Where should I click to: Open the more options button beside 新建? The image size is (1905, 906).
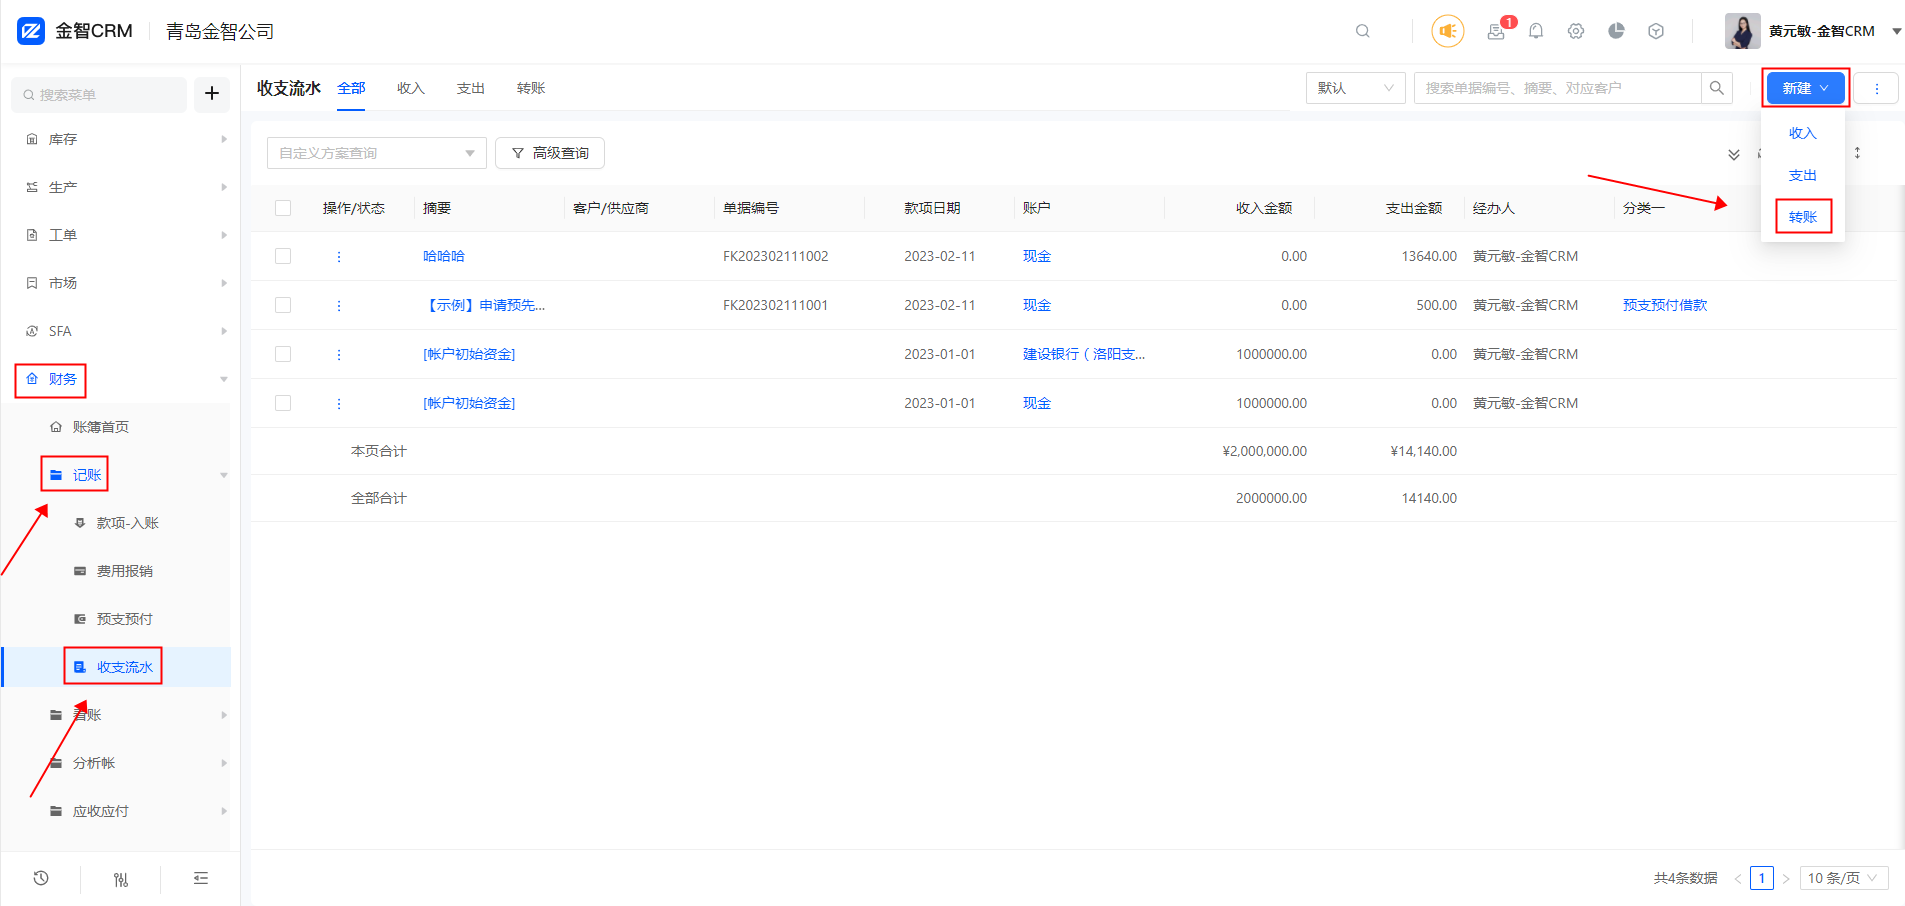click(x=1877, y=88)
